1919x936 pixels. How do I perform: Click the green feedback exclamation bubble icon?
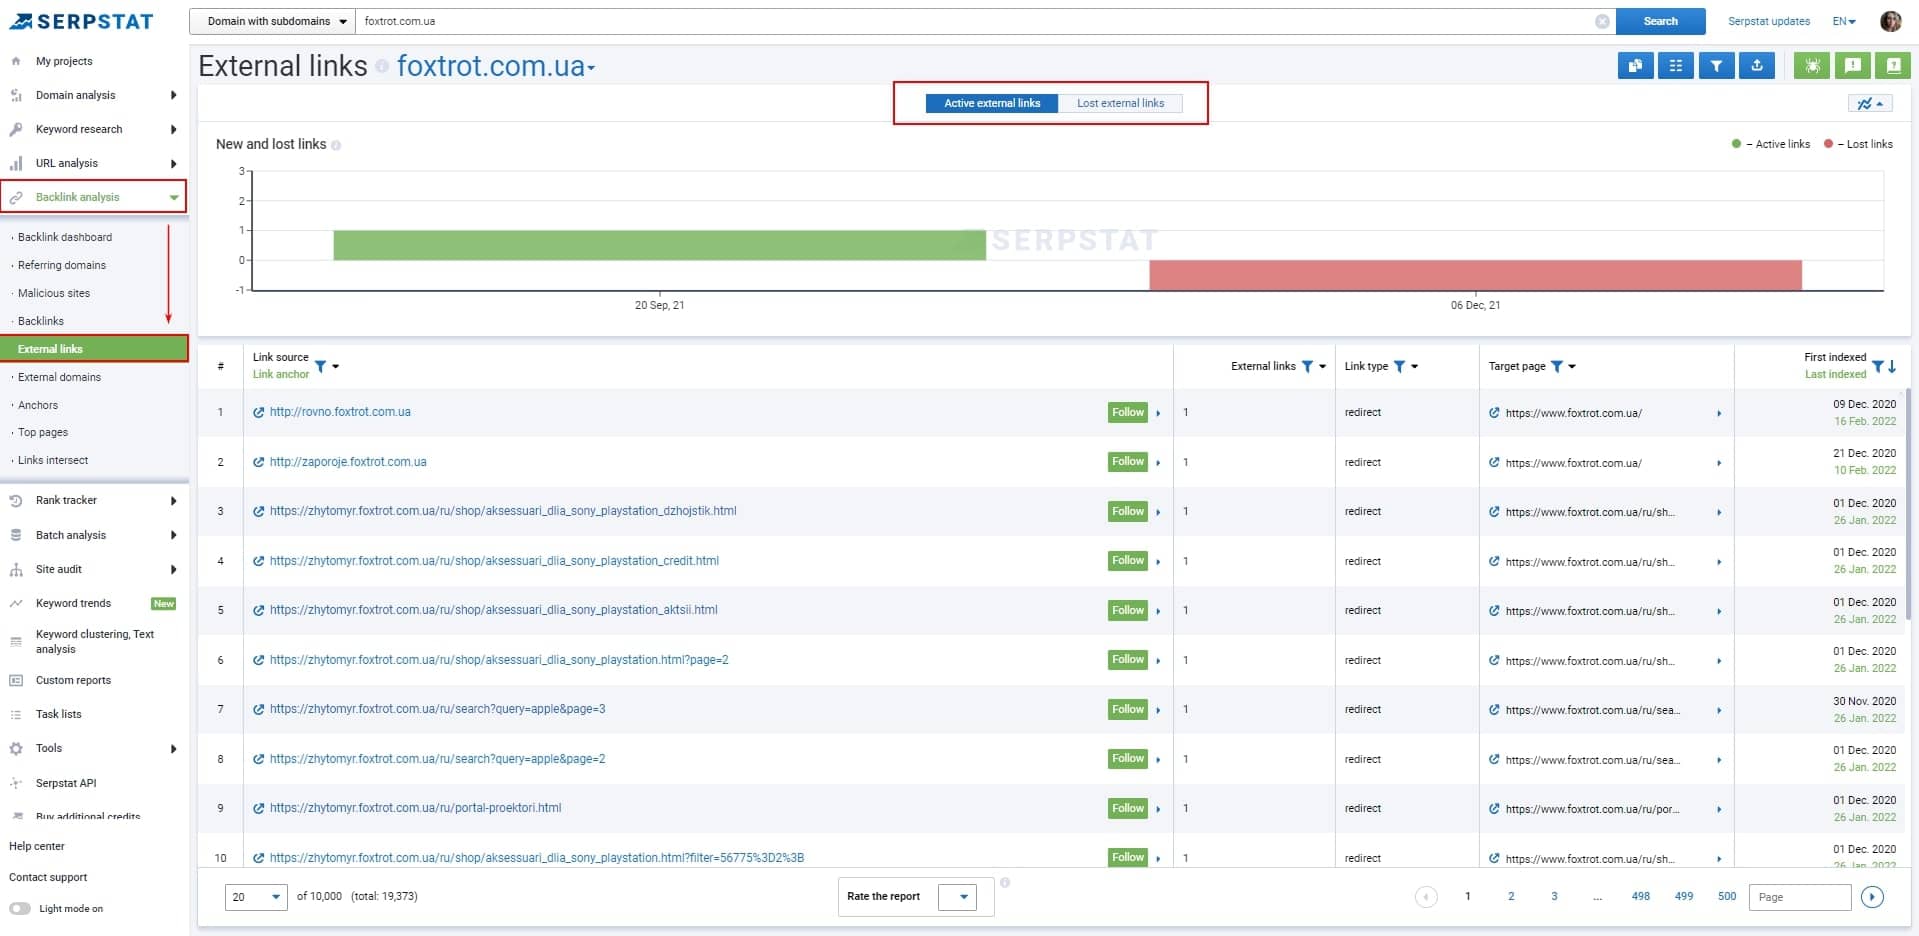pyautogui.click(x=1853, y=66)
